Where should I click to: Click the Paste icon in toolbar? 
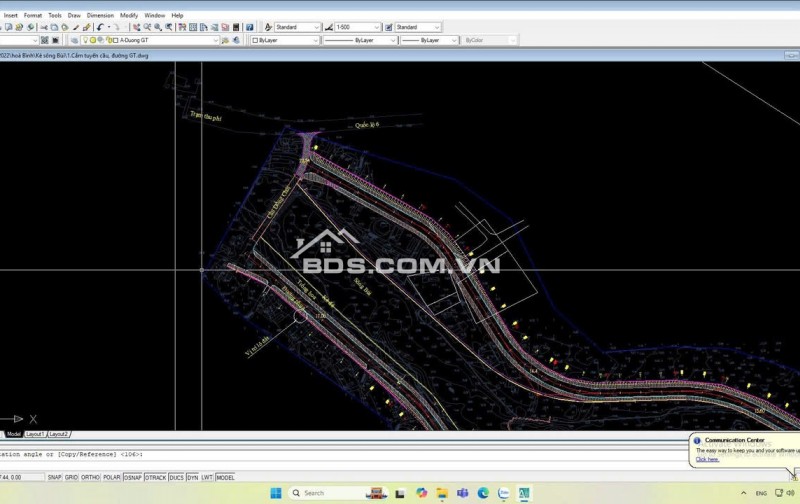click(x=65, y=27)
